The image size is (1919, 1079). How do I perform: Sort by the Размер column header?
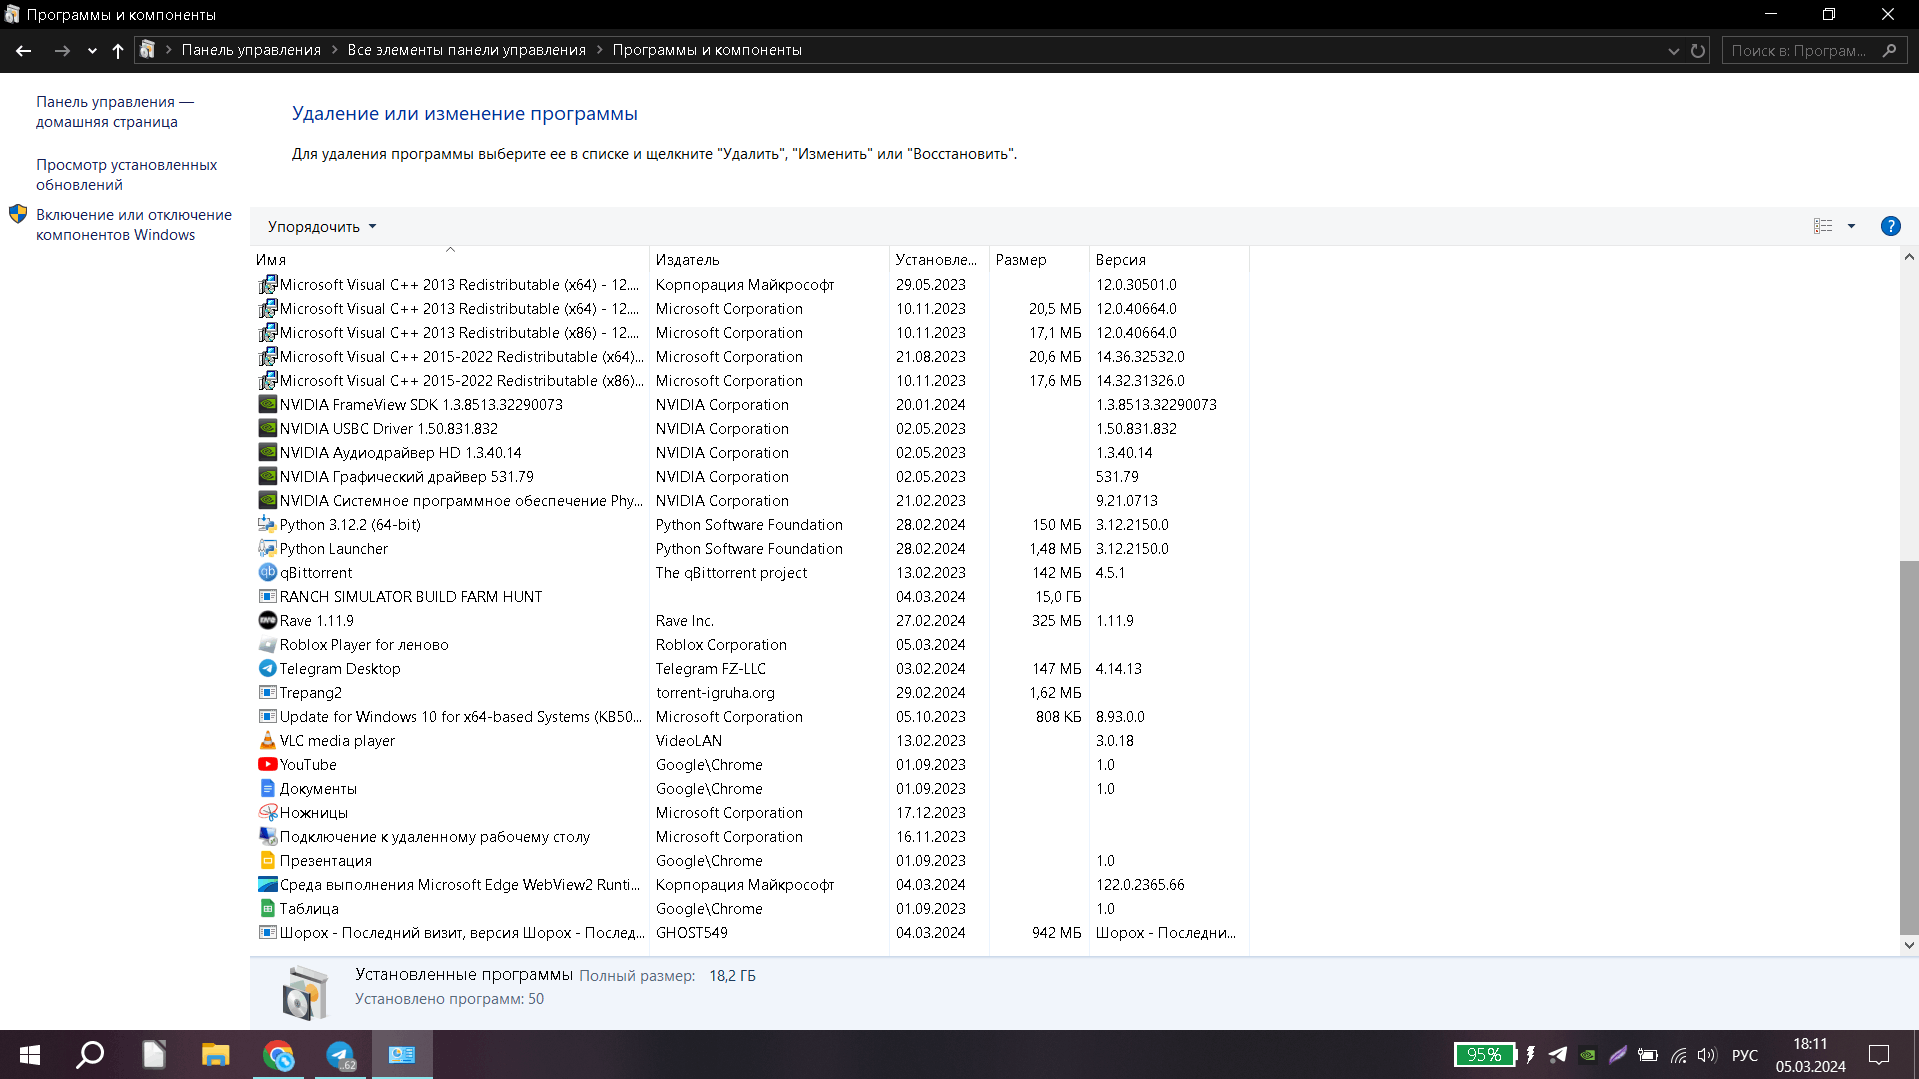click(x=1039, y=260)
